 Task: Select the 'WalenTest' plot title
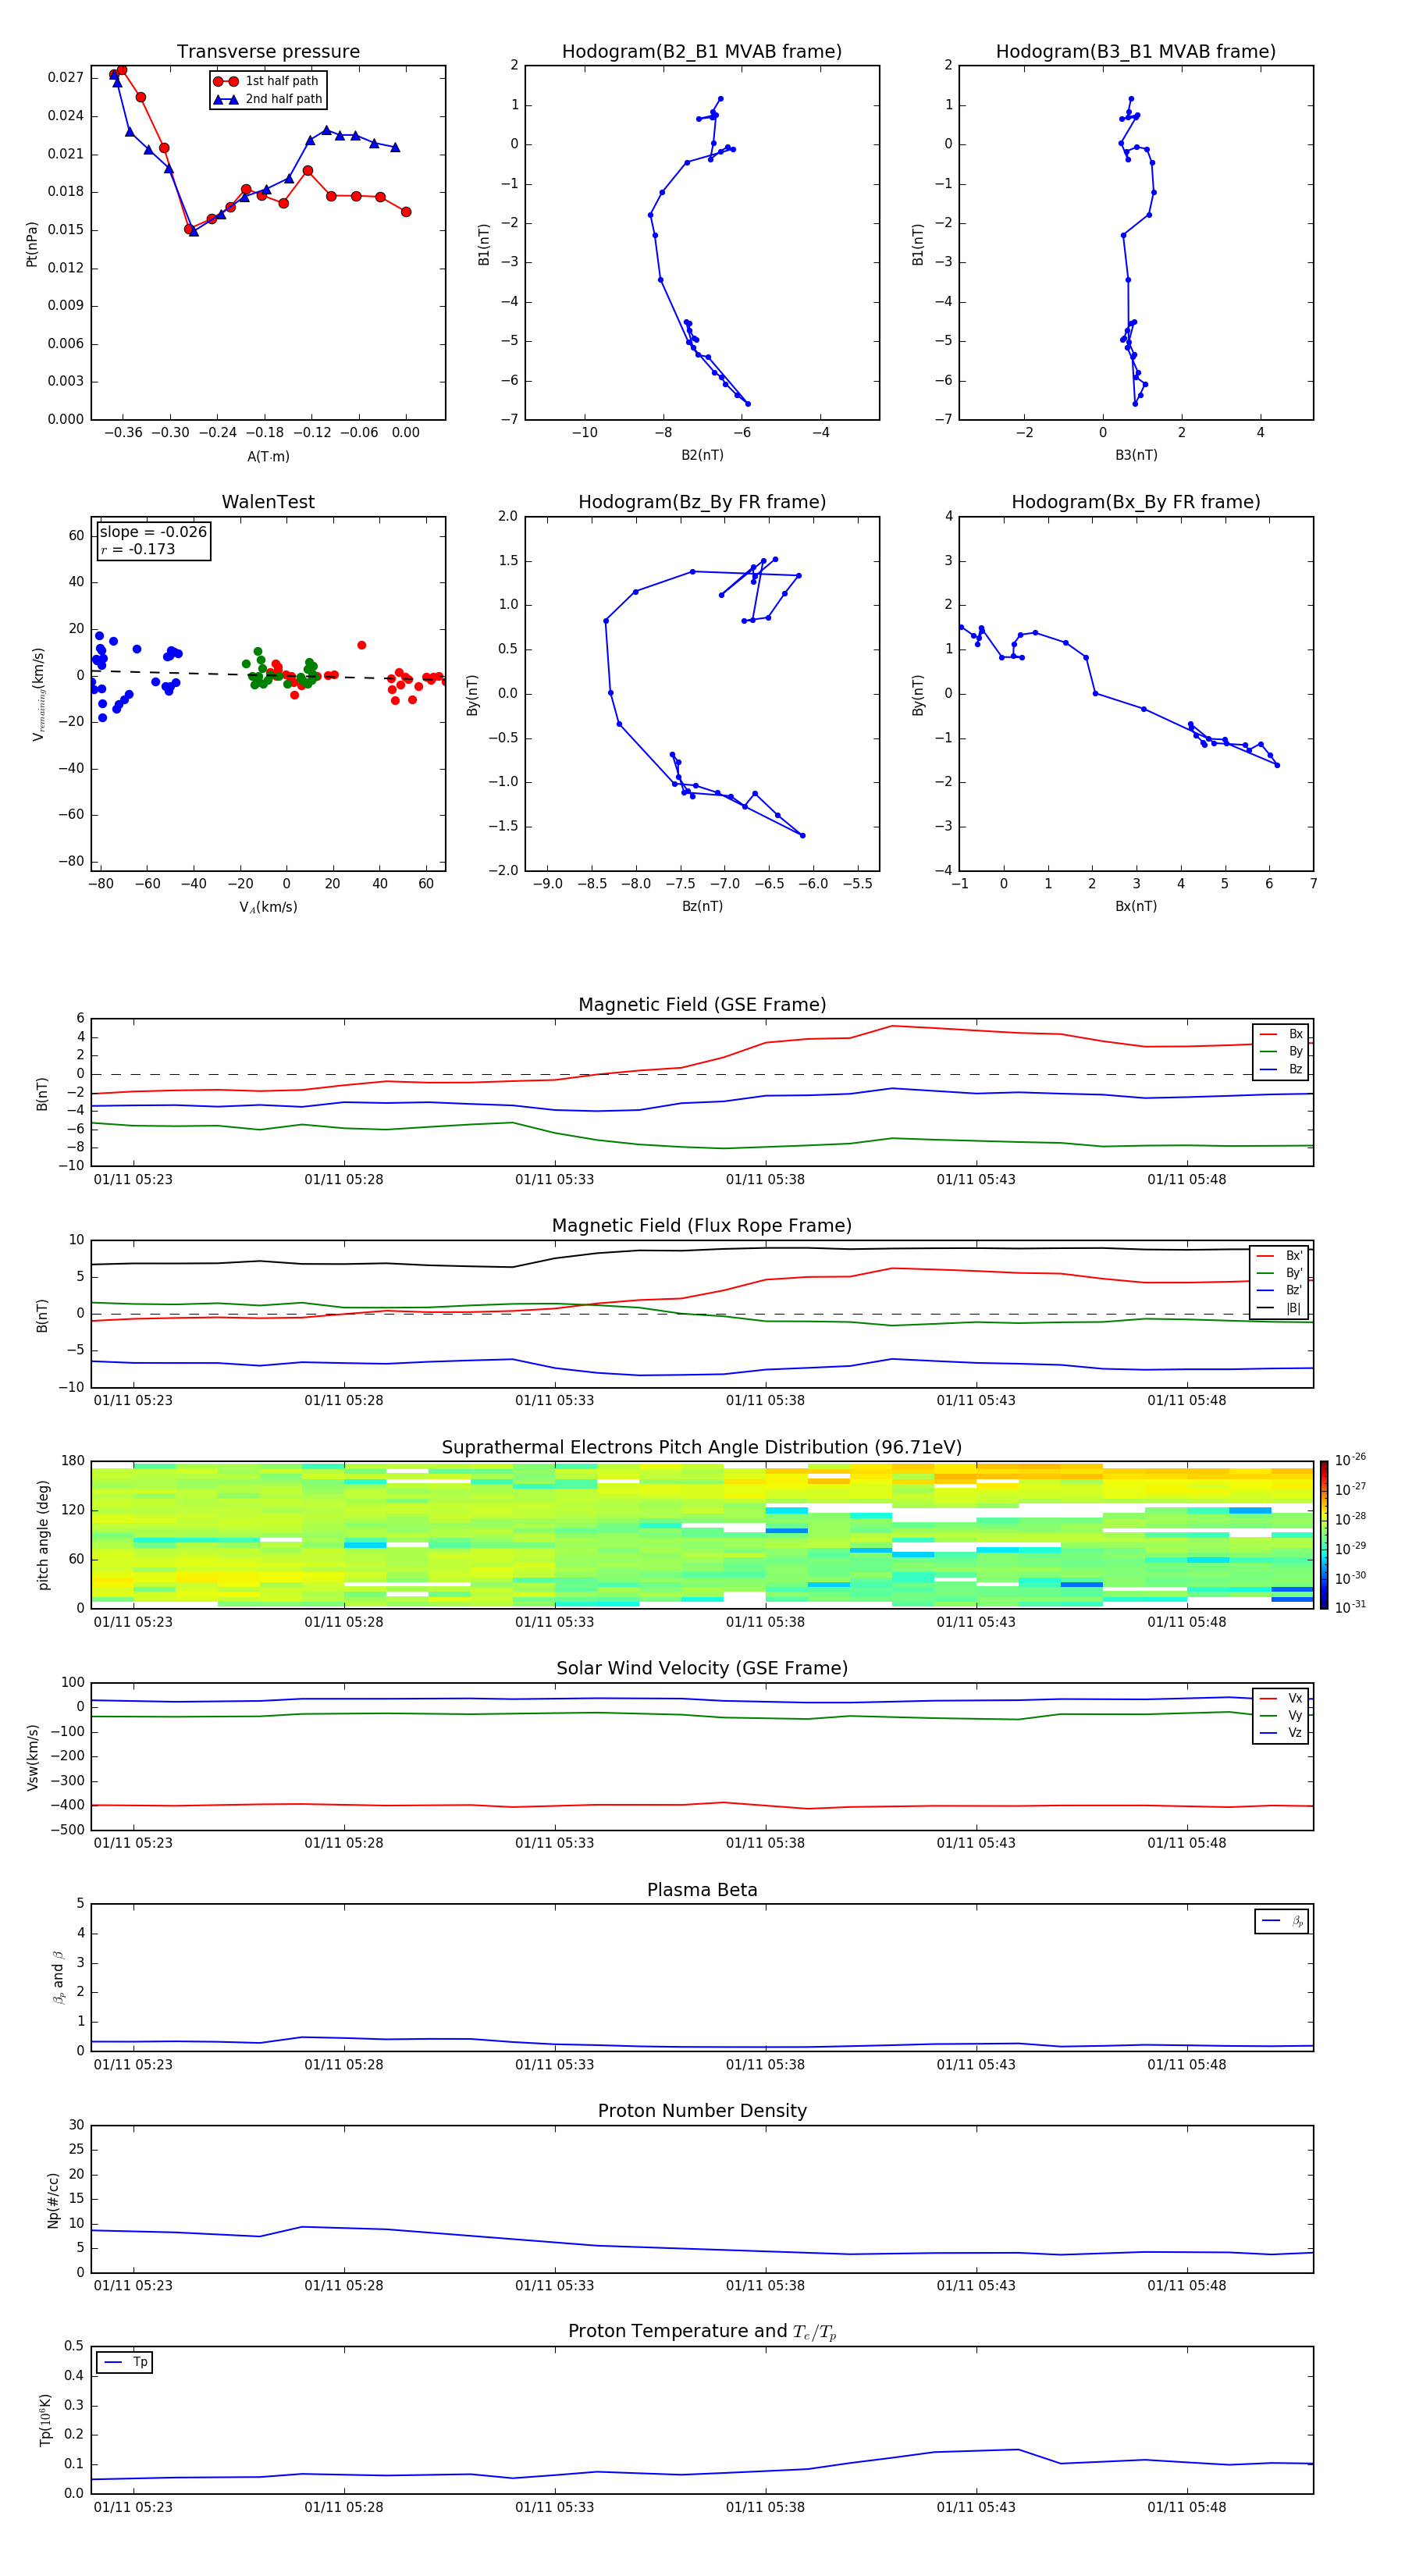click(268, 502)
